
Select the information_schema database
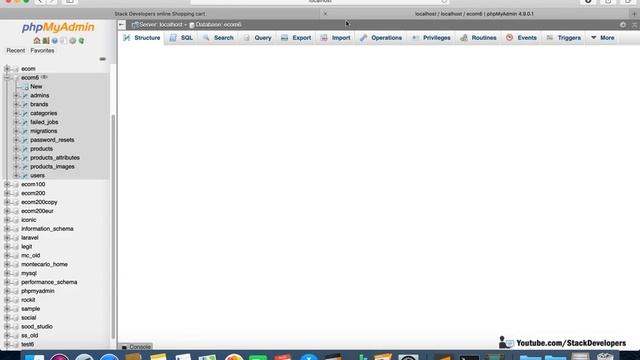[x=47, y=229]
